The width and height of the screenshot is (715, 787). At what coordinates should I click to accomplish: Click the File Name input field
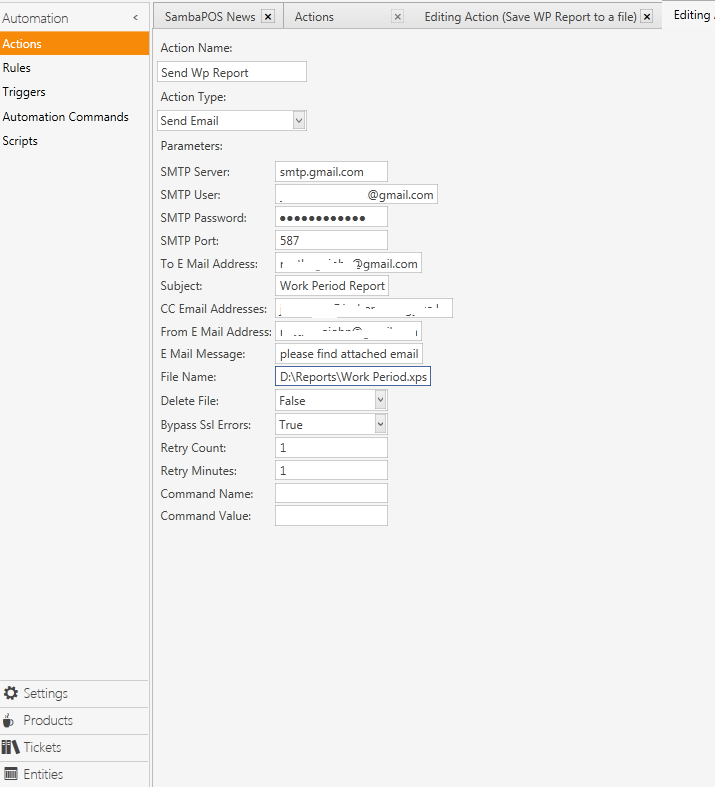(352, 377)
